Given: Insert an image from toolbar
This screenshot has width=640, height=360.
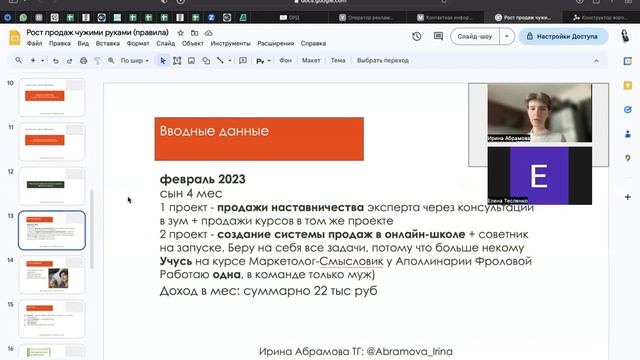Looking at the screenshot, I should point(191,61).
